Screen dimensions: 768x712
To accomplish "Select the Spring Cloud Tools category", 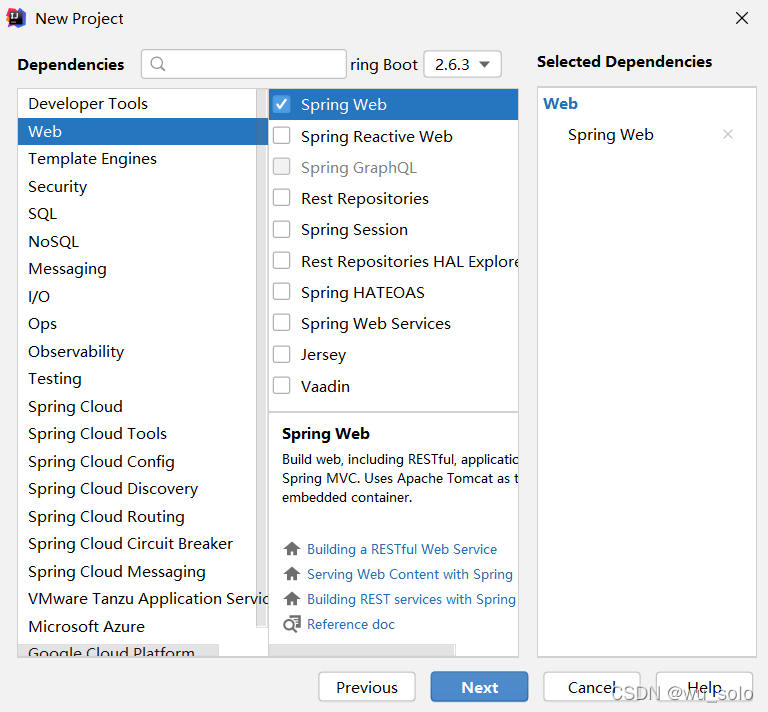I will tap(137, 434).
